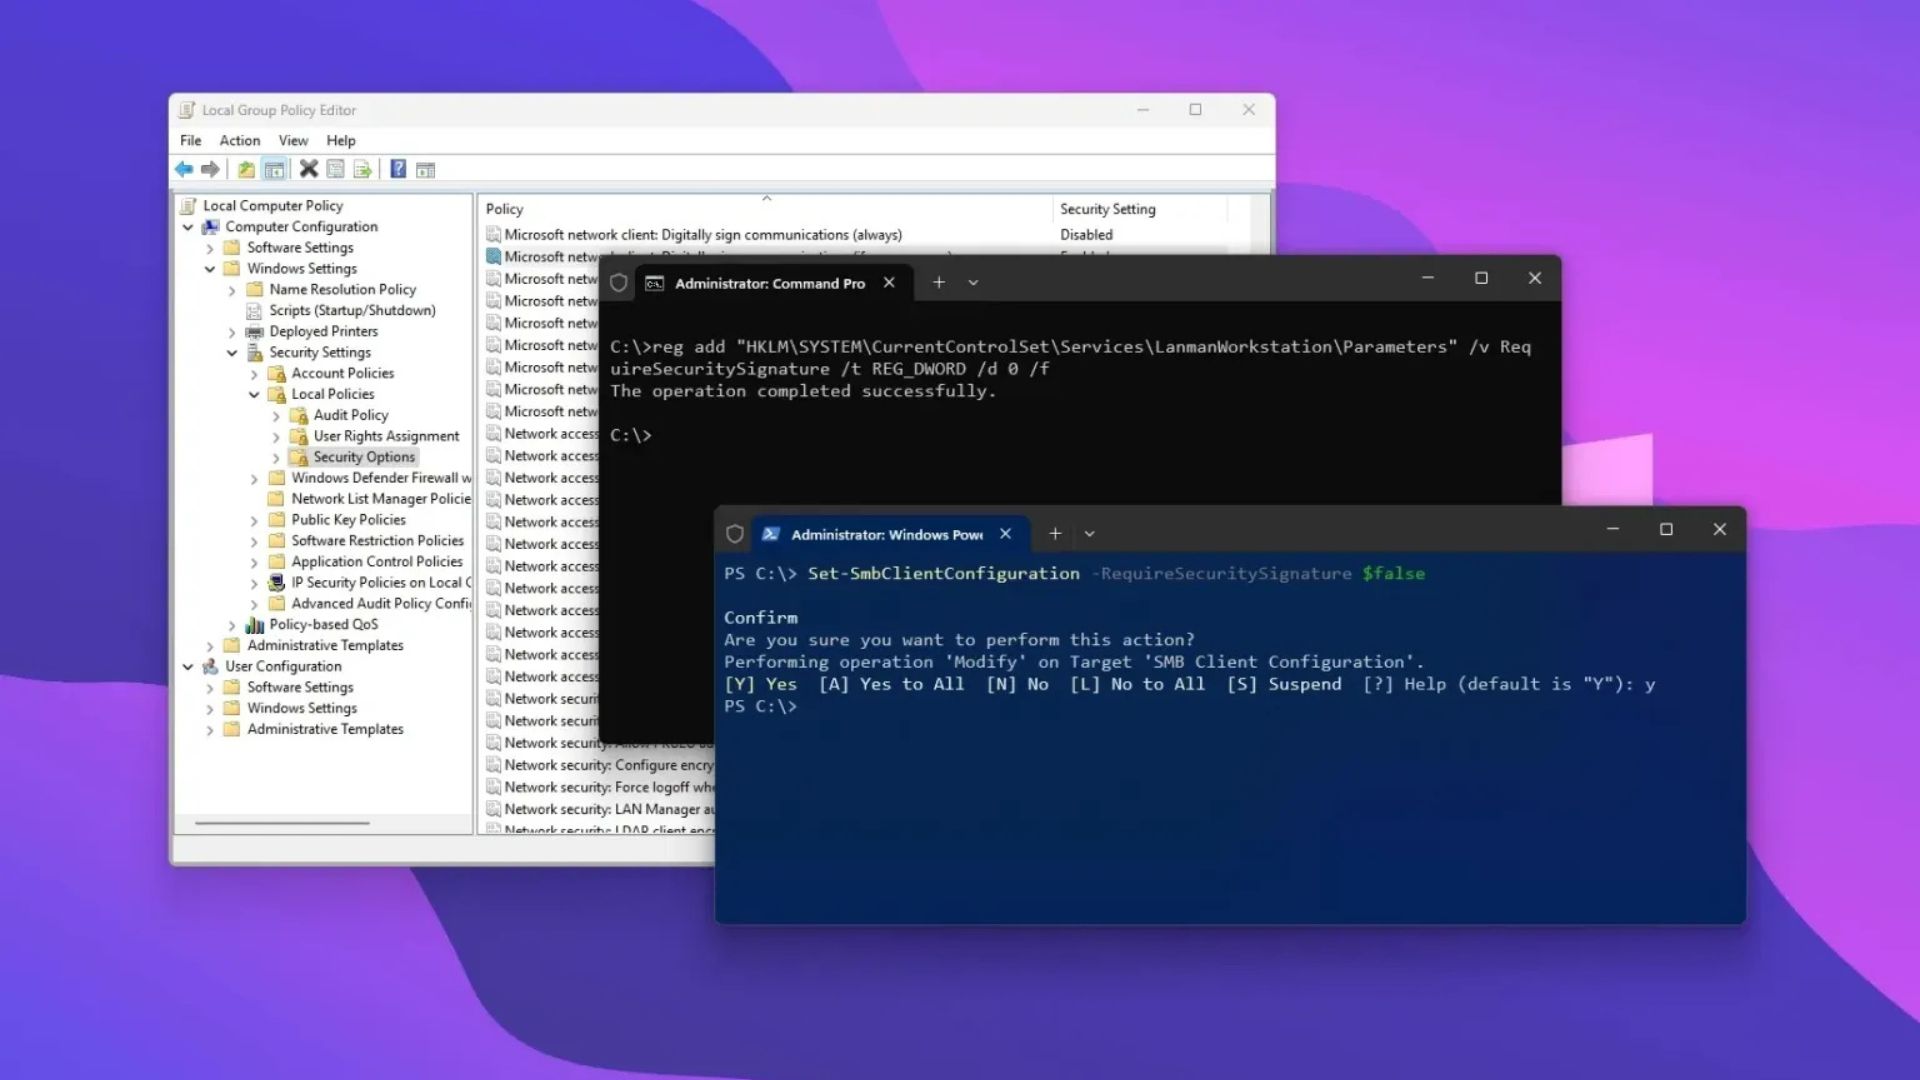Toggle Show/Hide Action Pane icon
This screenshot has height=1080, width=1920.
pos(426,169)
